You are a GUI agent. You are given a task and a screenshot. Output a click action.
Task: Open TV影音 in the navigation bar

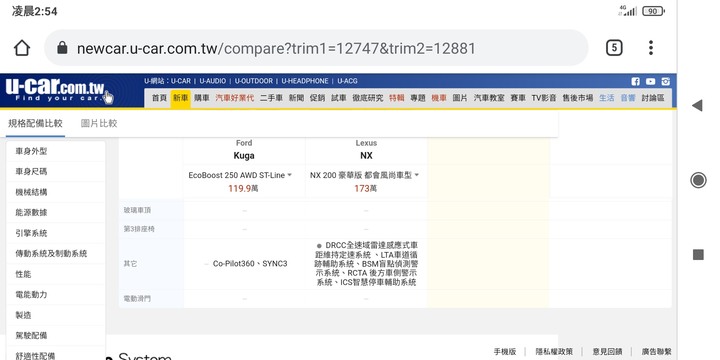pyautogui.click(x=544, y=98)
